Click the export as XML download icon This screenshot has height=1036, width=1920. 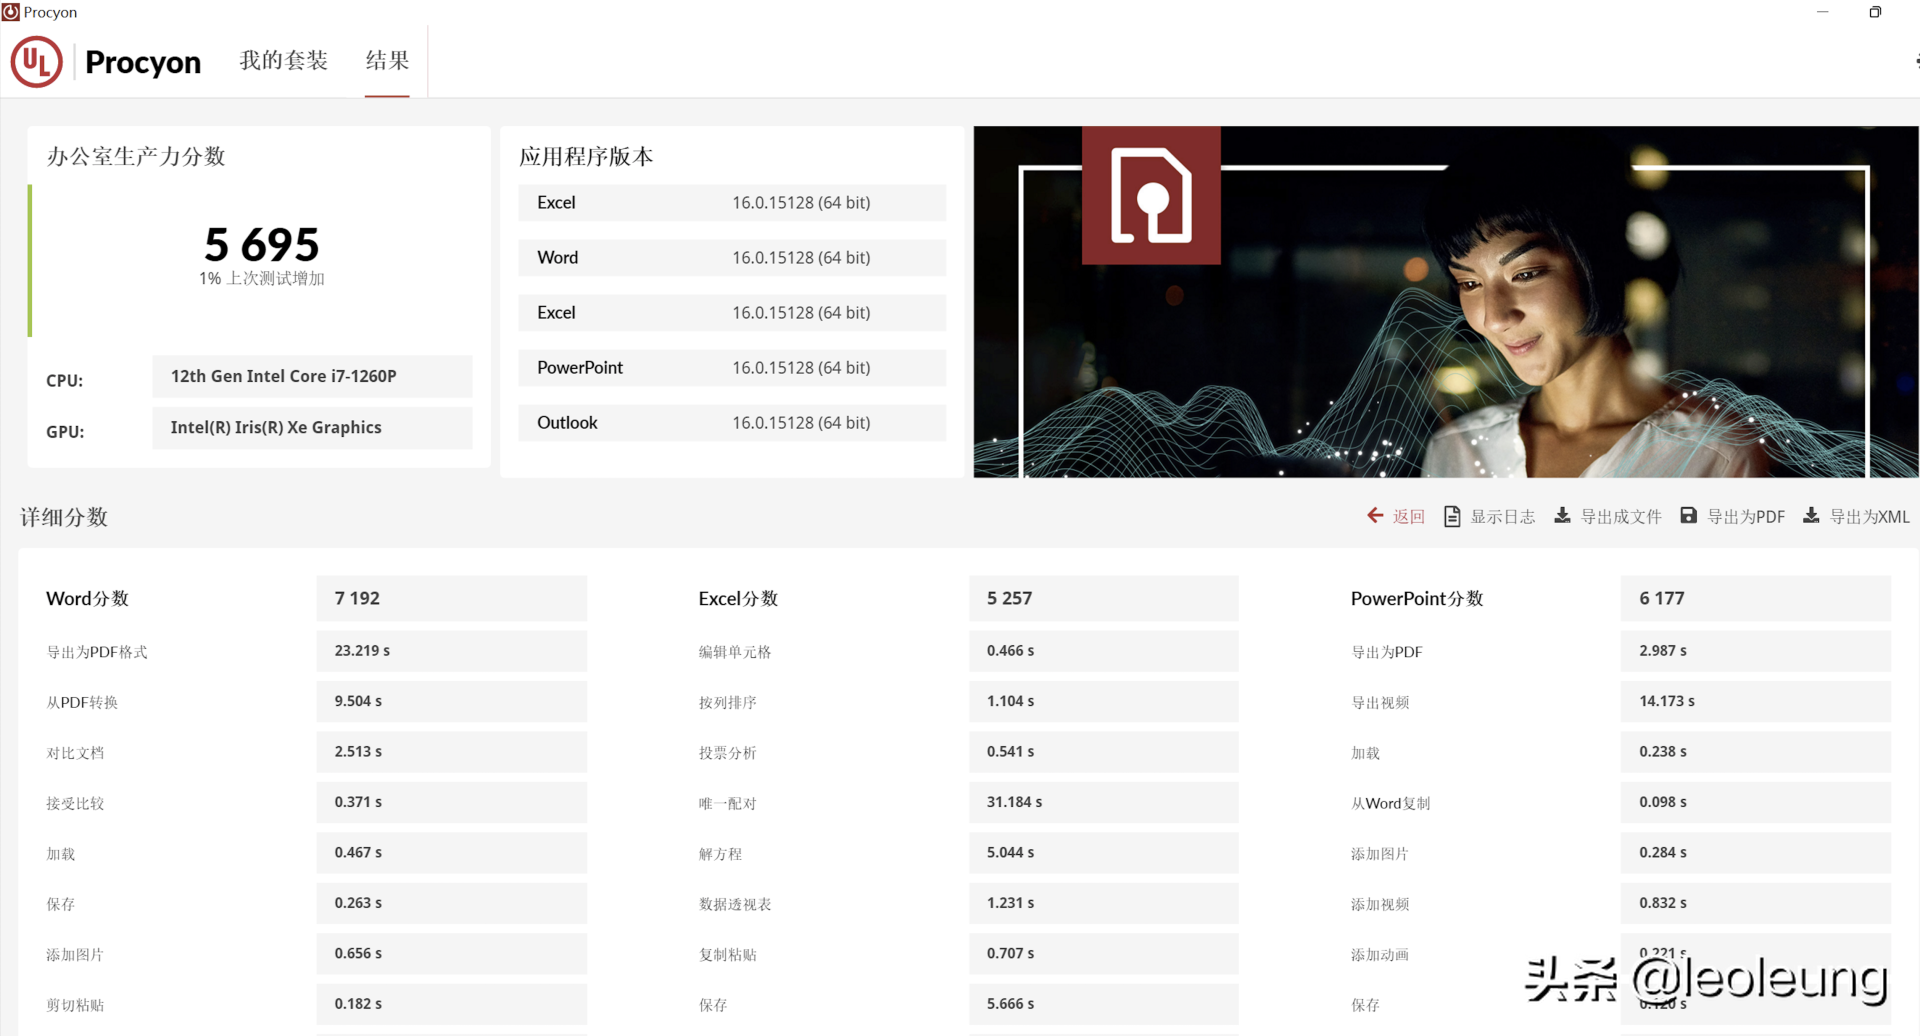1811,516
